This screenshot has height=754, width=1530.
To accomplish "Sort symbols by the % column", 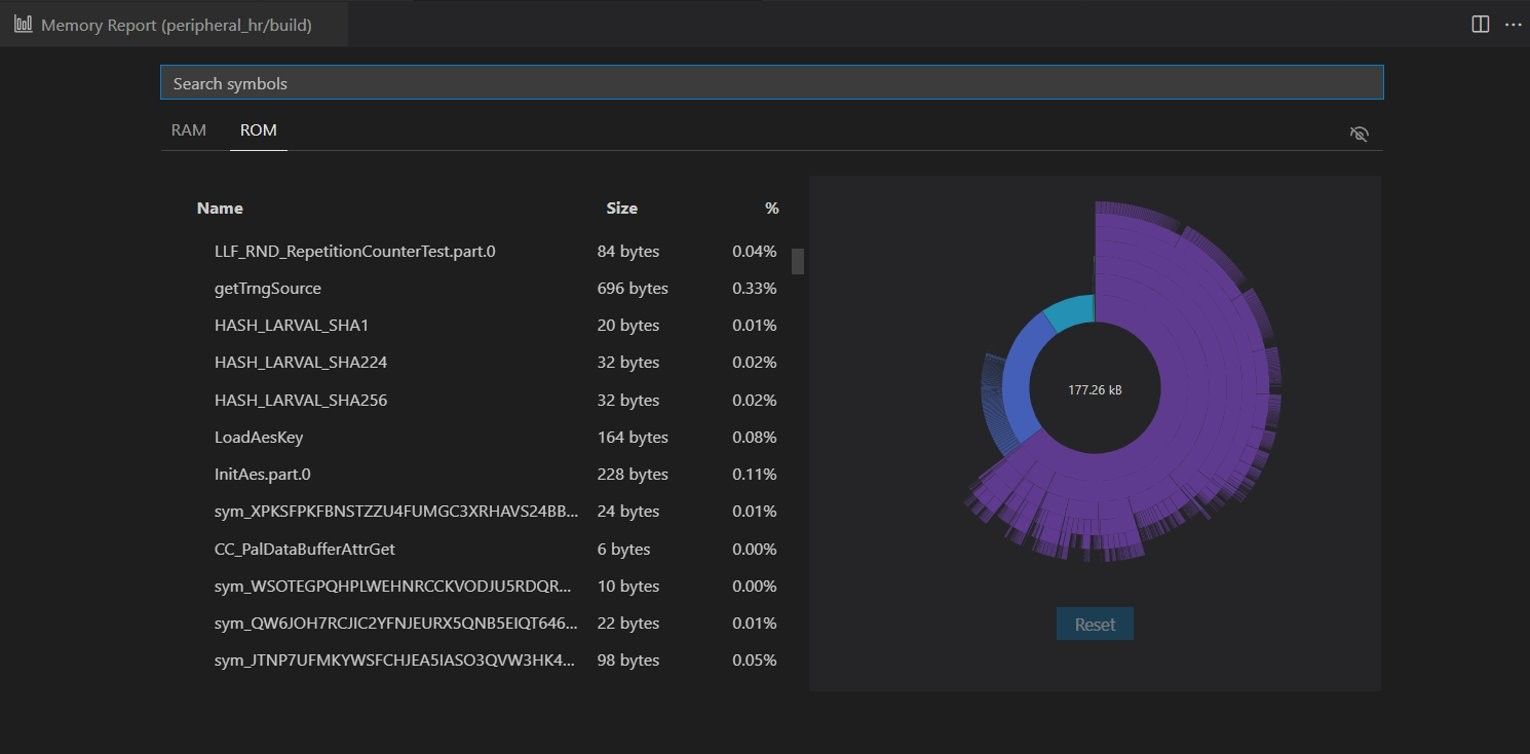I will pos(771,207).
